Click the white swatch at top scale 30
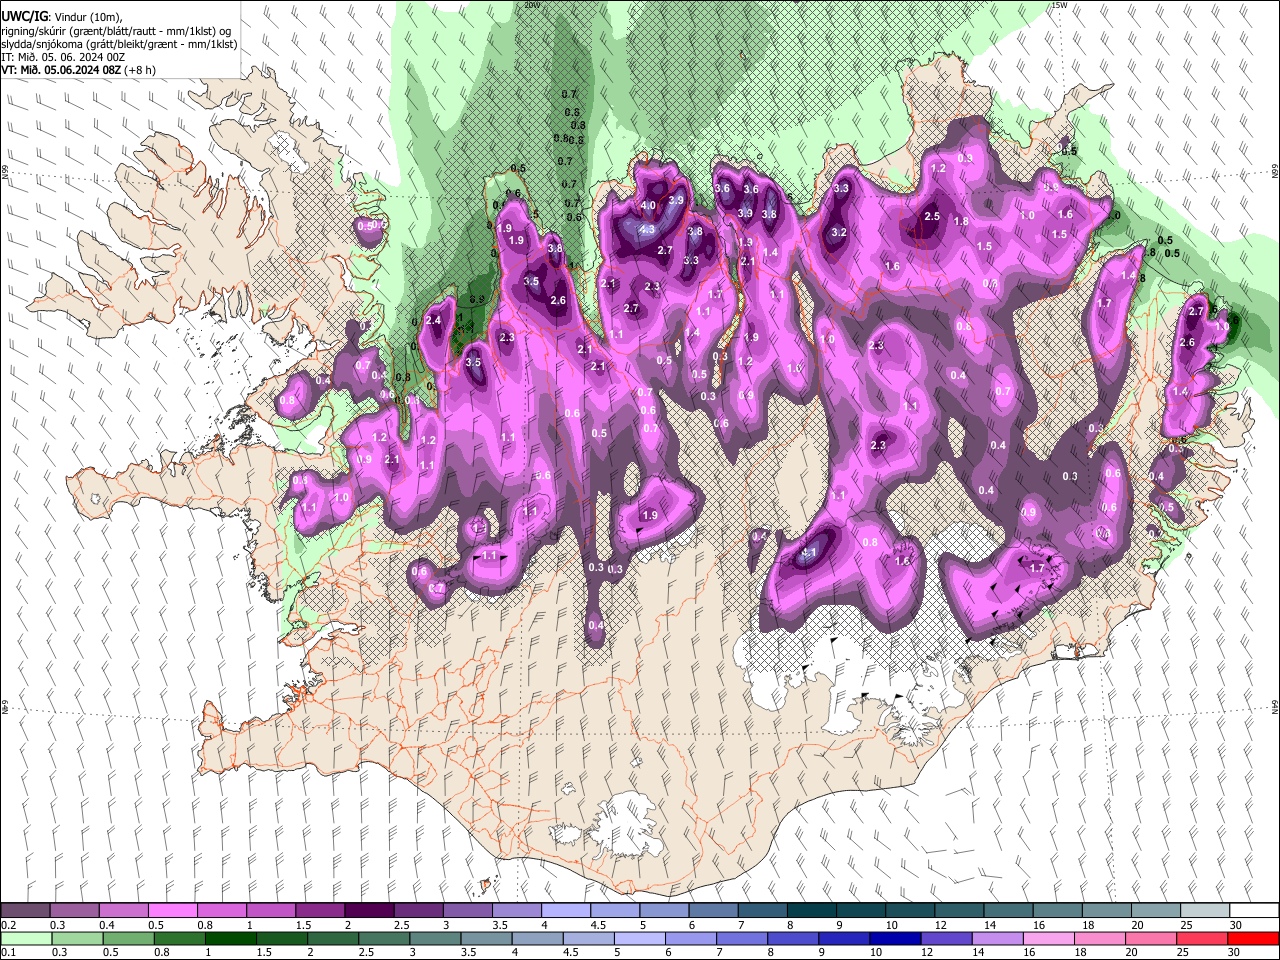Image resolution: width=1280 pixels, height=960 pixels. coord(1254,911)
